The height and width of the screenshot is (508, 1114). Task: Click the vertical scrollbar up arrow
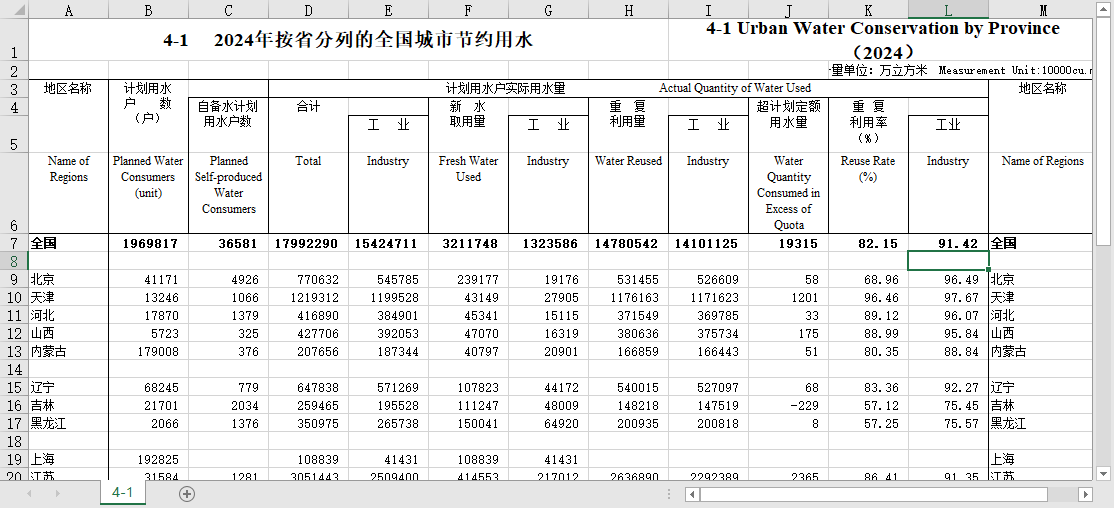pos(1104,10)
